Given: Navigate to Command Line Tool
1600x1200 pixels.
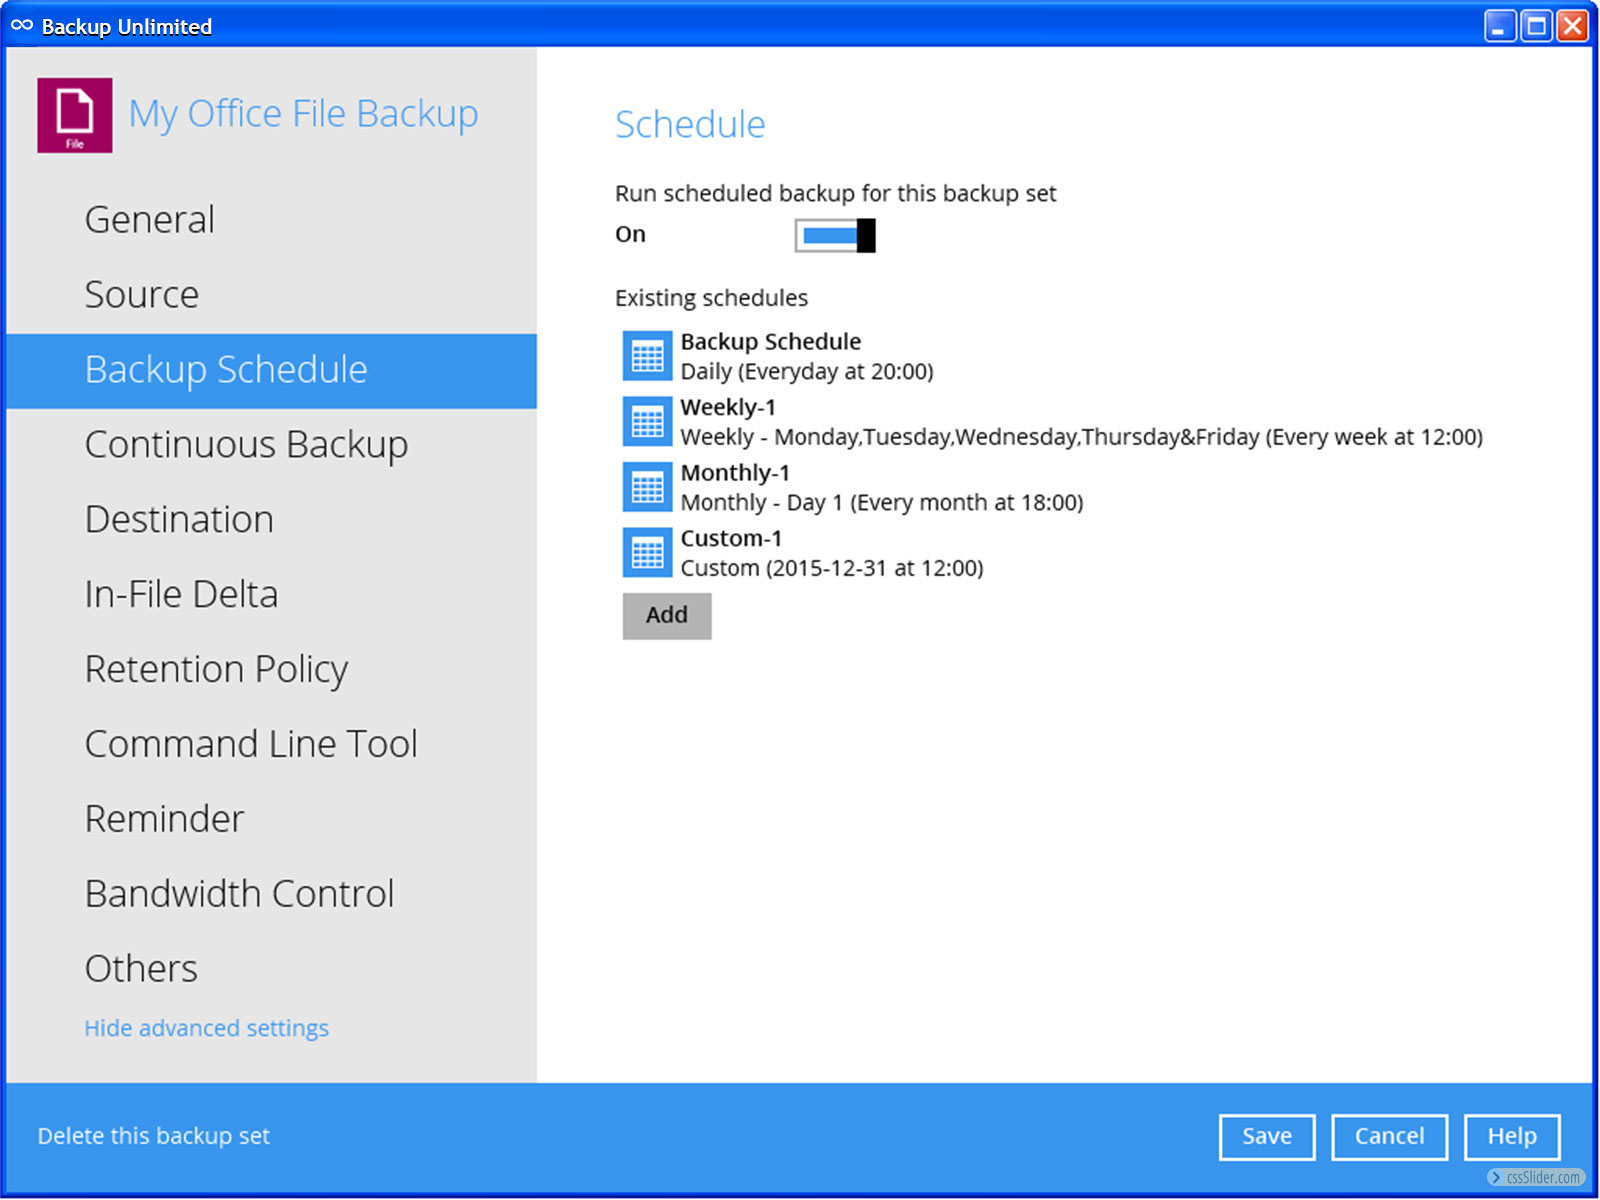Looking at the screenshot, I should tap(251, 744).
